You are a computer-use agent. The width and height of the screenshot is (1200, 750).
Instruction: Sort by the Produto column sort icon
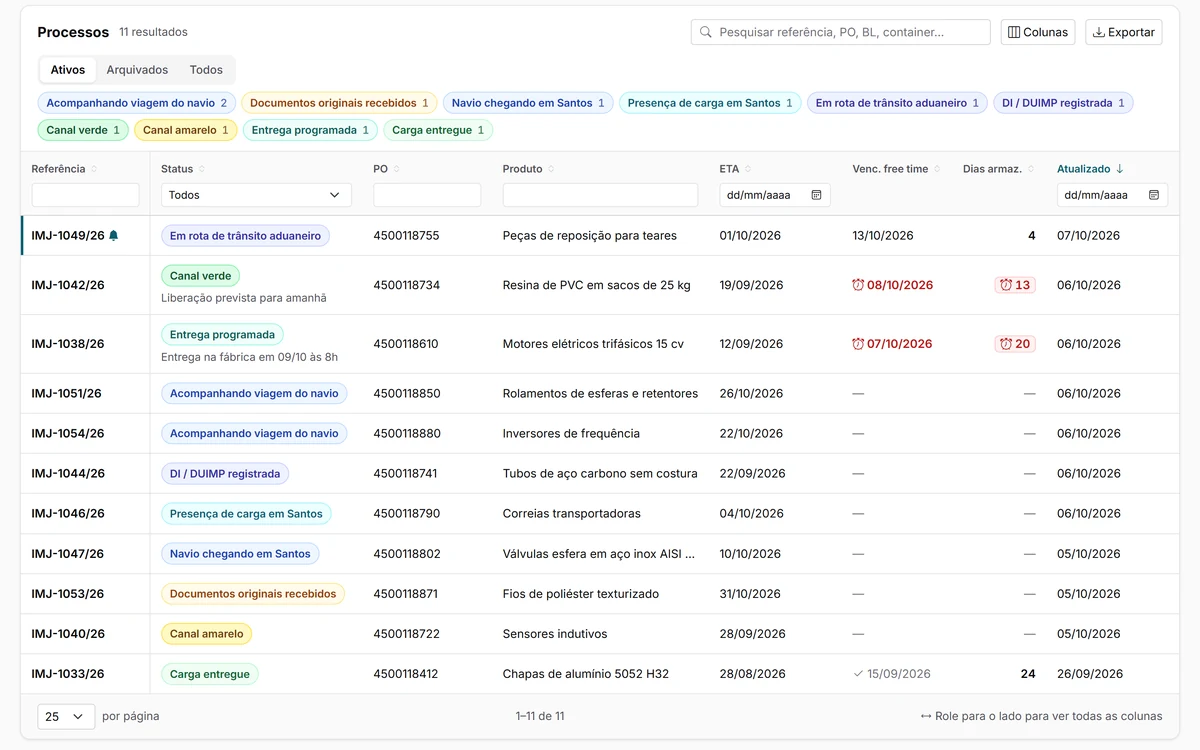click(551, 169)
